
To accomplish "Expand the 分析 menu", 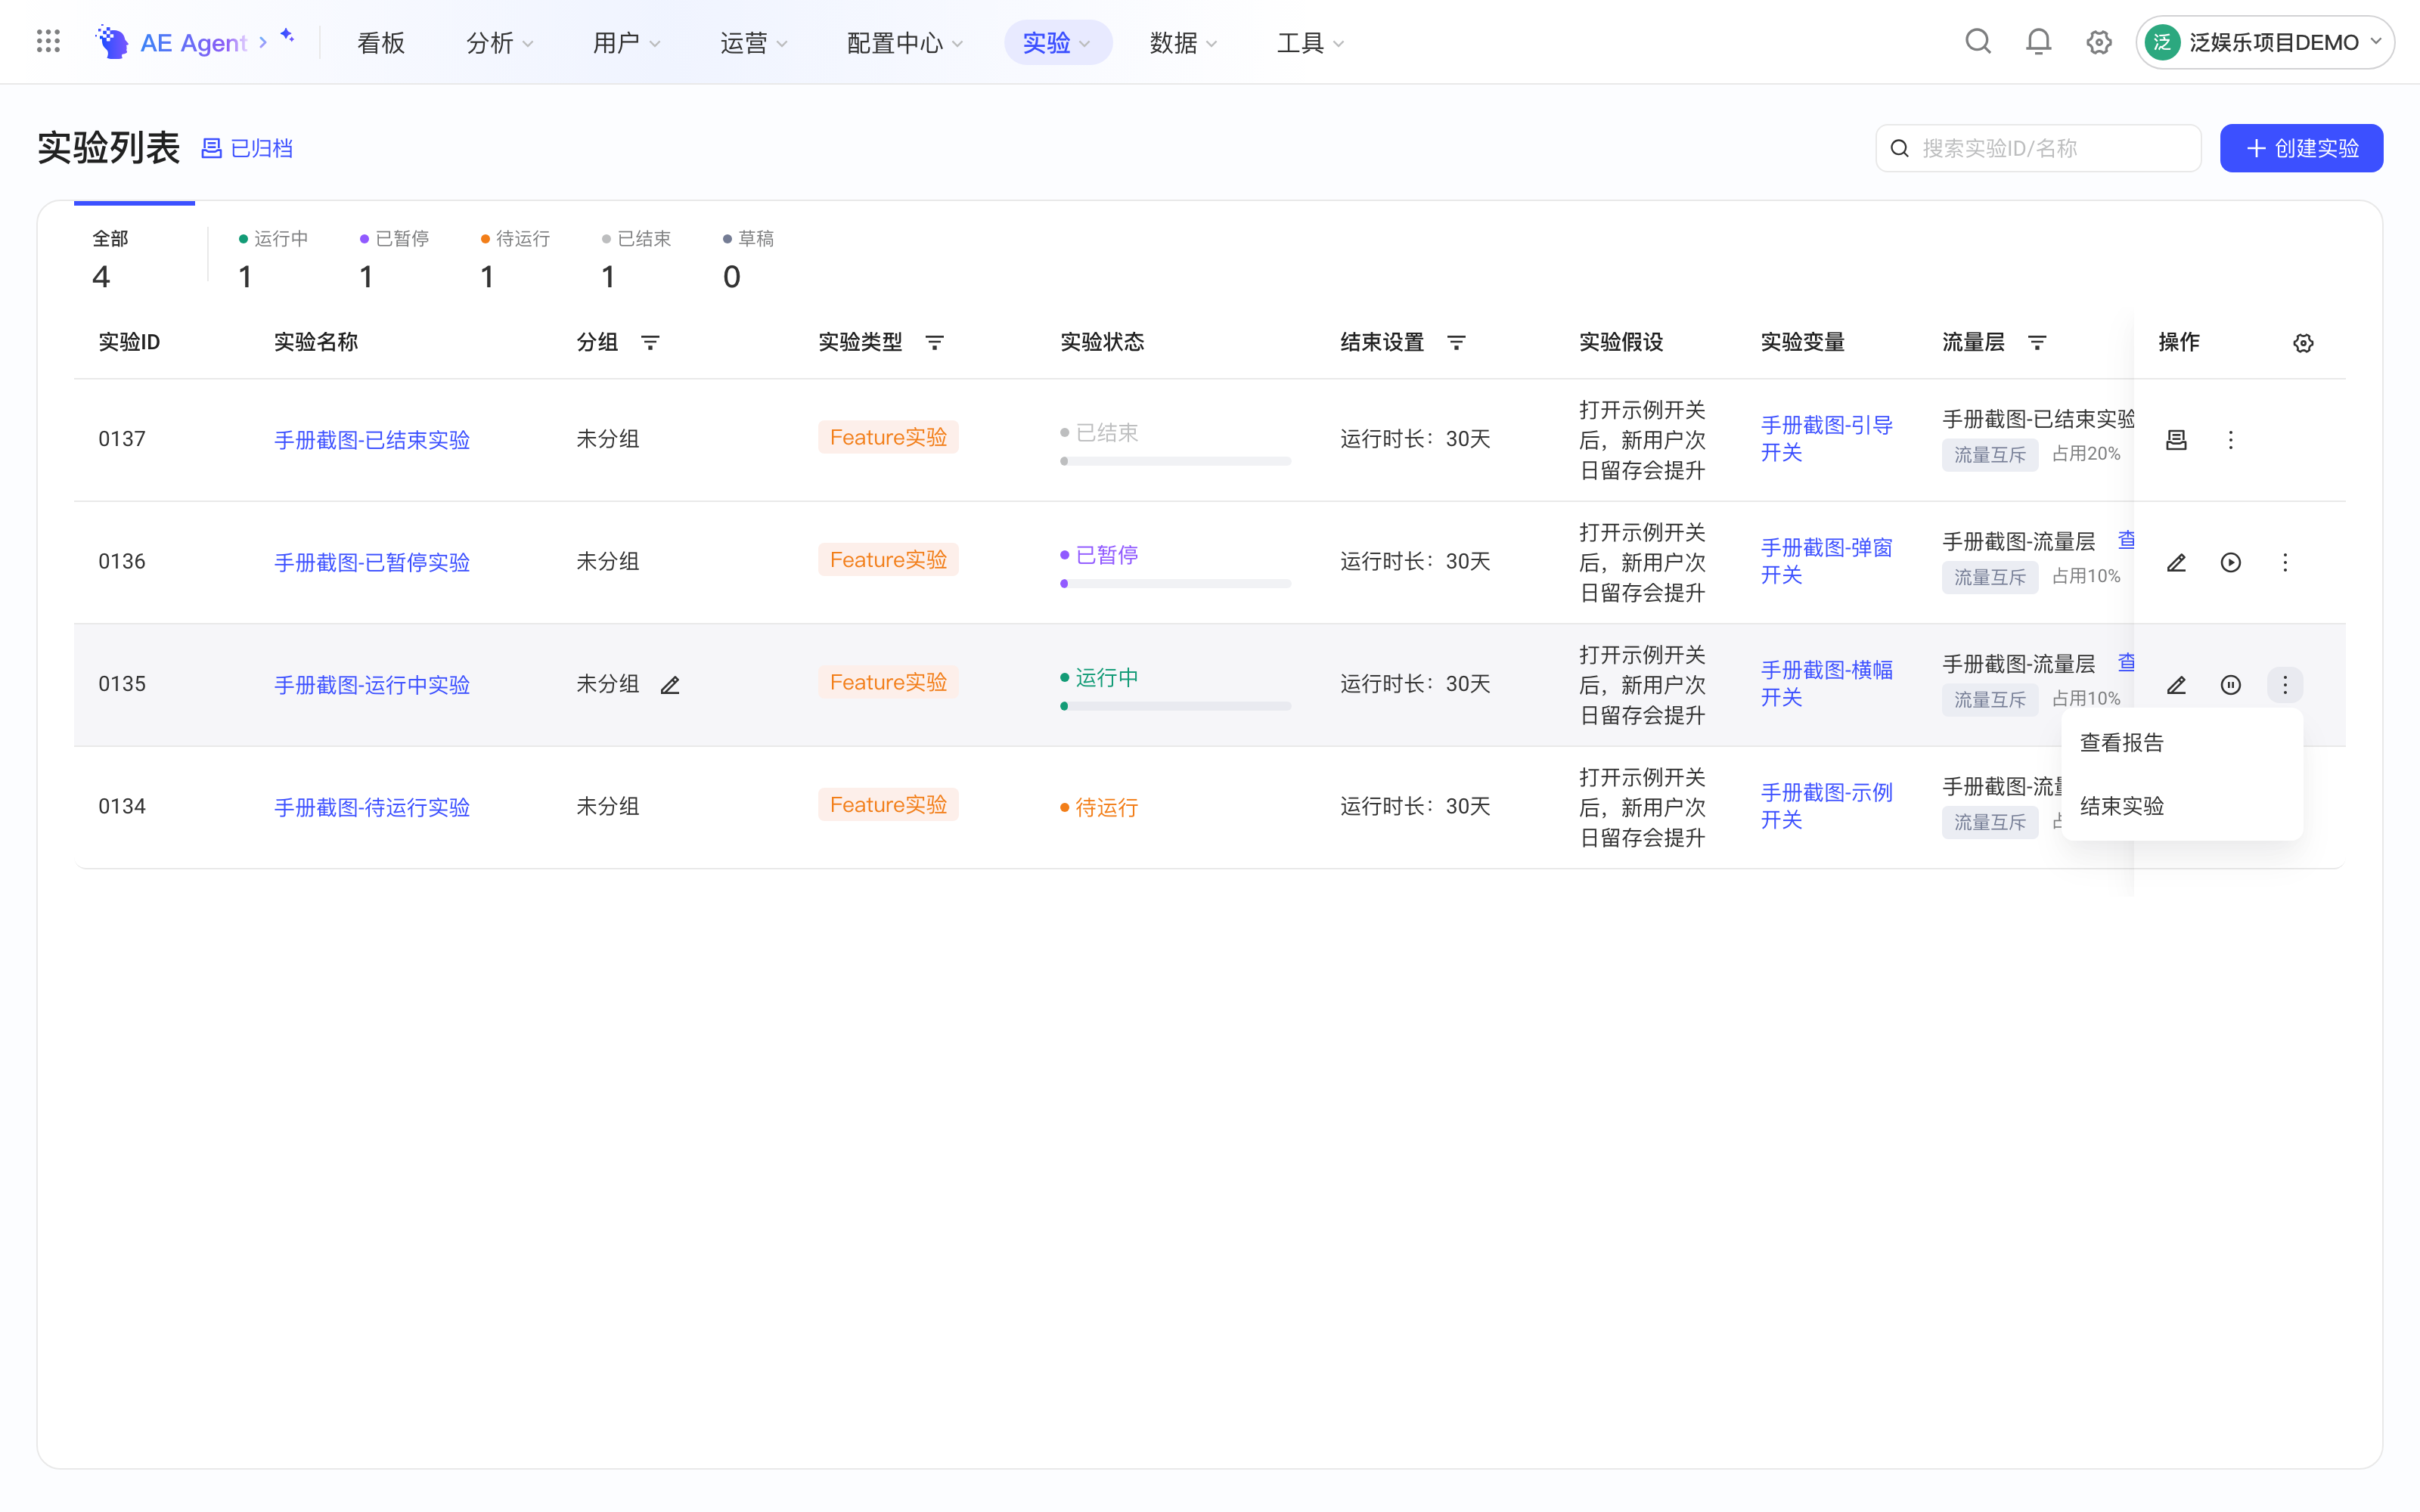I will coord(500,43).
